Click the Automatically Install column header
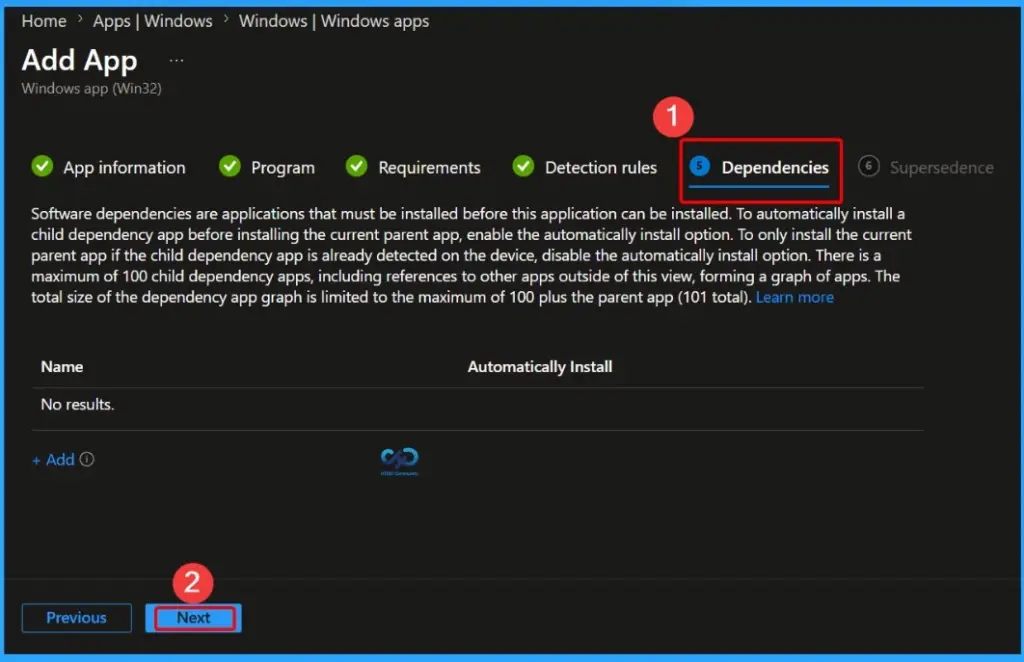 point(540,367)
